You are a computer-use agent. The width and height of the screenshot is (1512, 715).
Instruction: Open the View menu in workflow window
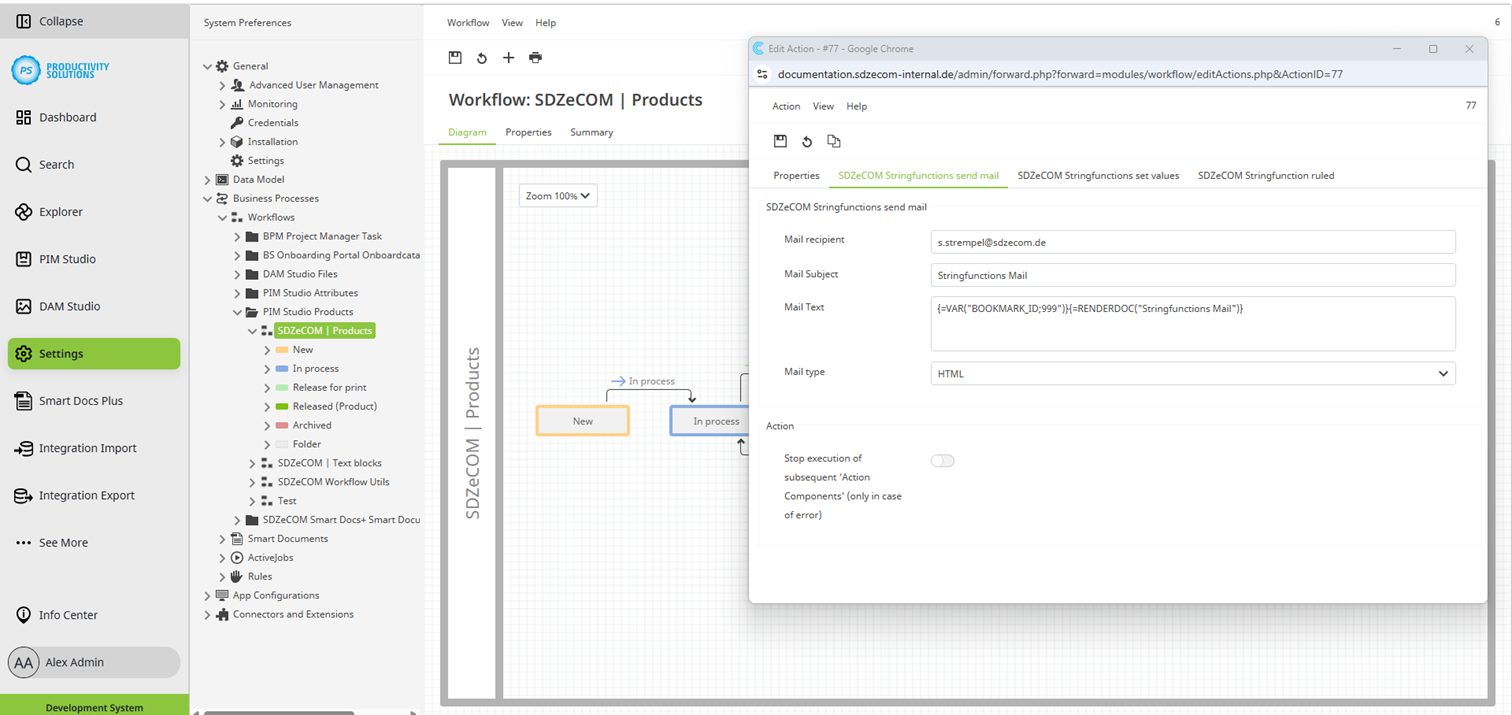coord(512,22)
